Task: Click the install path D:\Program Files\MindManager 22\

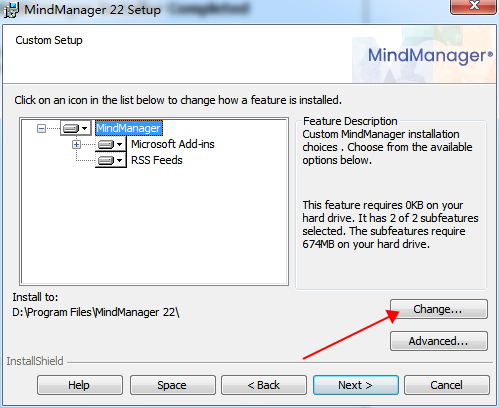Action: tap(96, 312)
